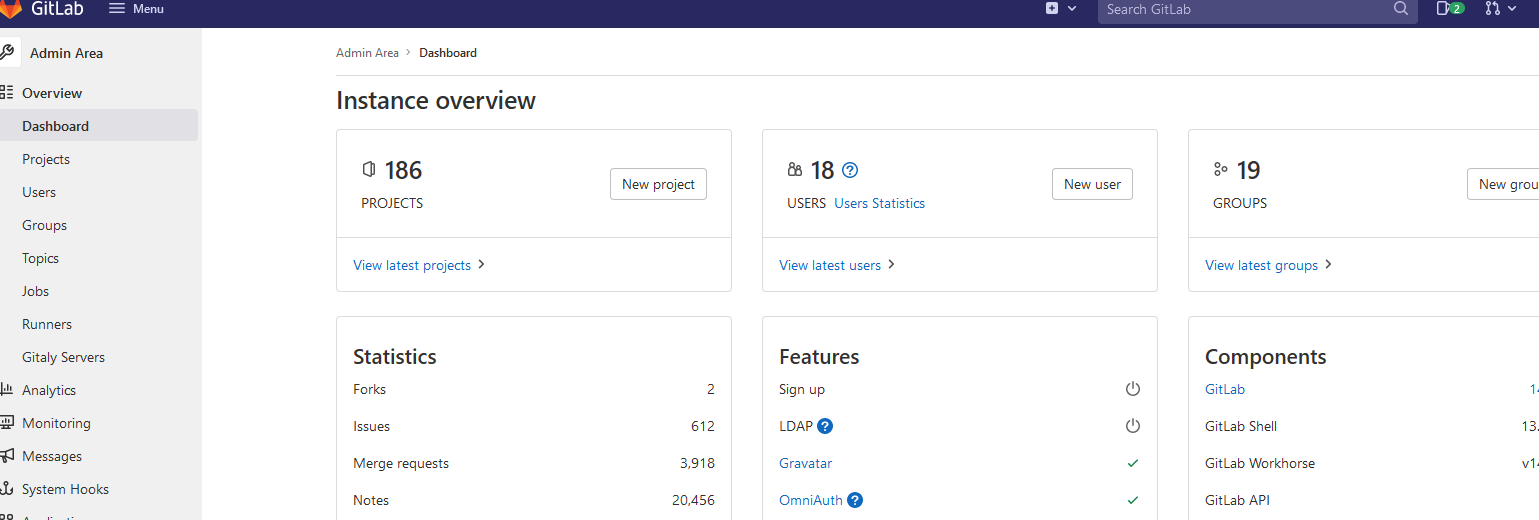Click the Gravatar enabled checkmark

point(1132,463)
